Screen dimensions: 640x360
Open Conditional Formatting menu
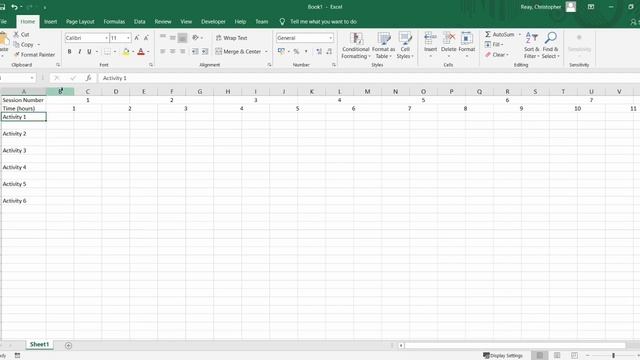[x=356, y=45]
